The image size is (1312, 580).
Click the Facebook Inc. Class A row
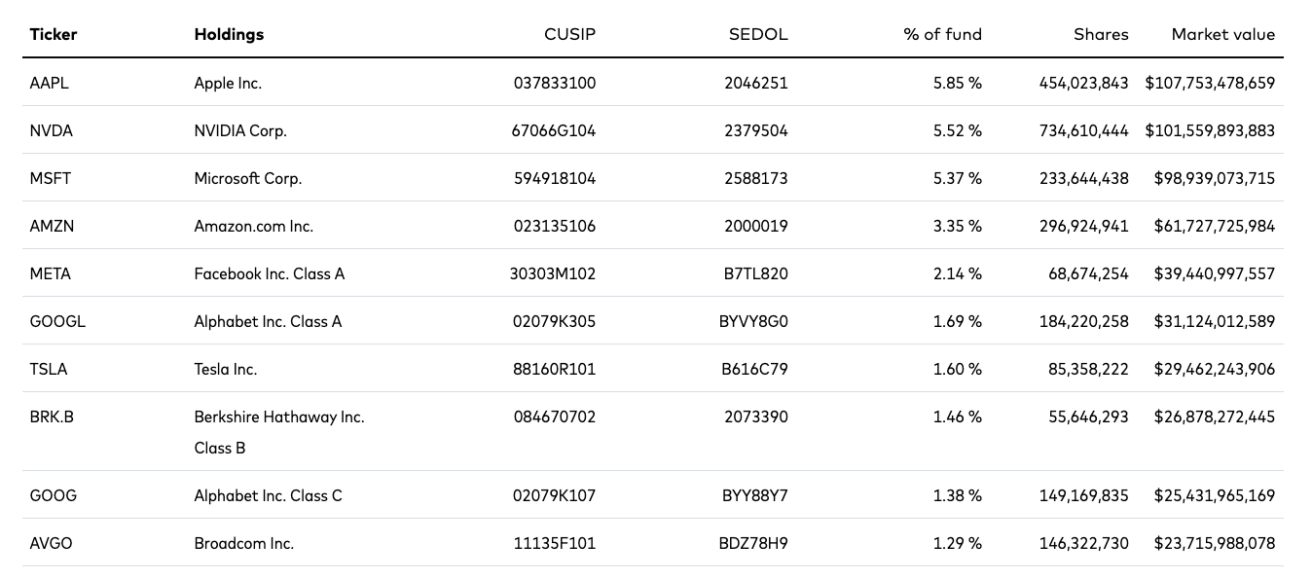270,275
